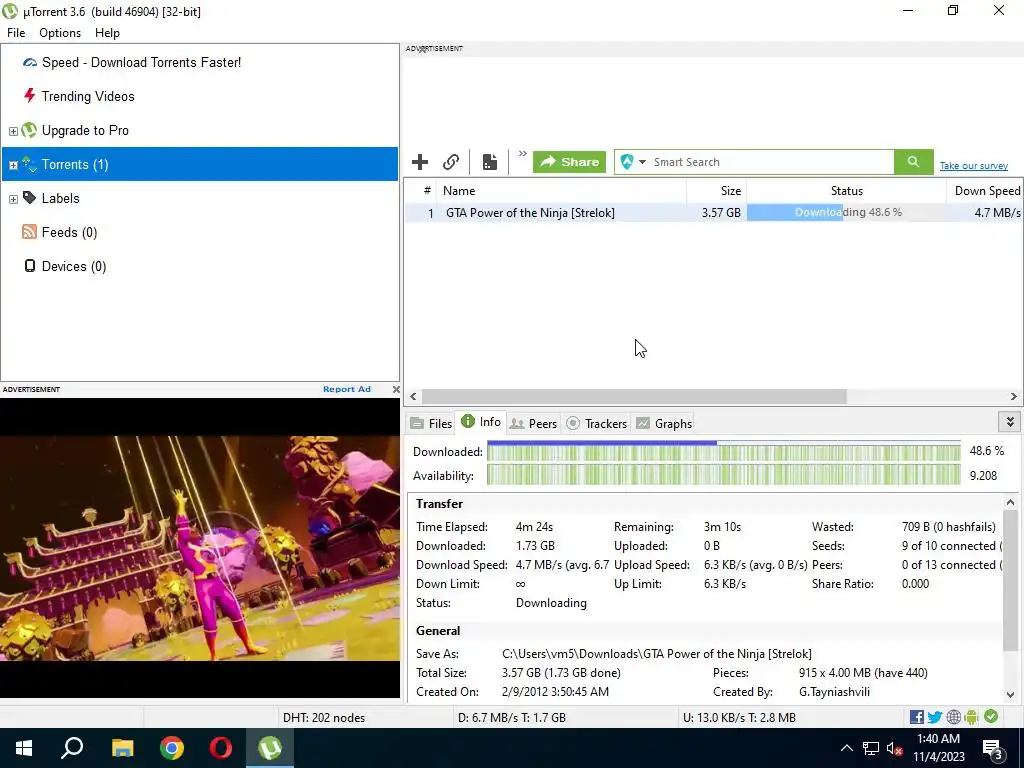Sort torrents by the Size column header
This screenshot has width=1024, height=768.
pyautogui.click(x=716, y=191)
